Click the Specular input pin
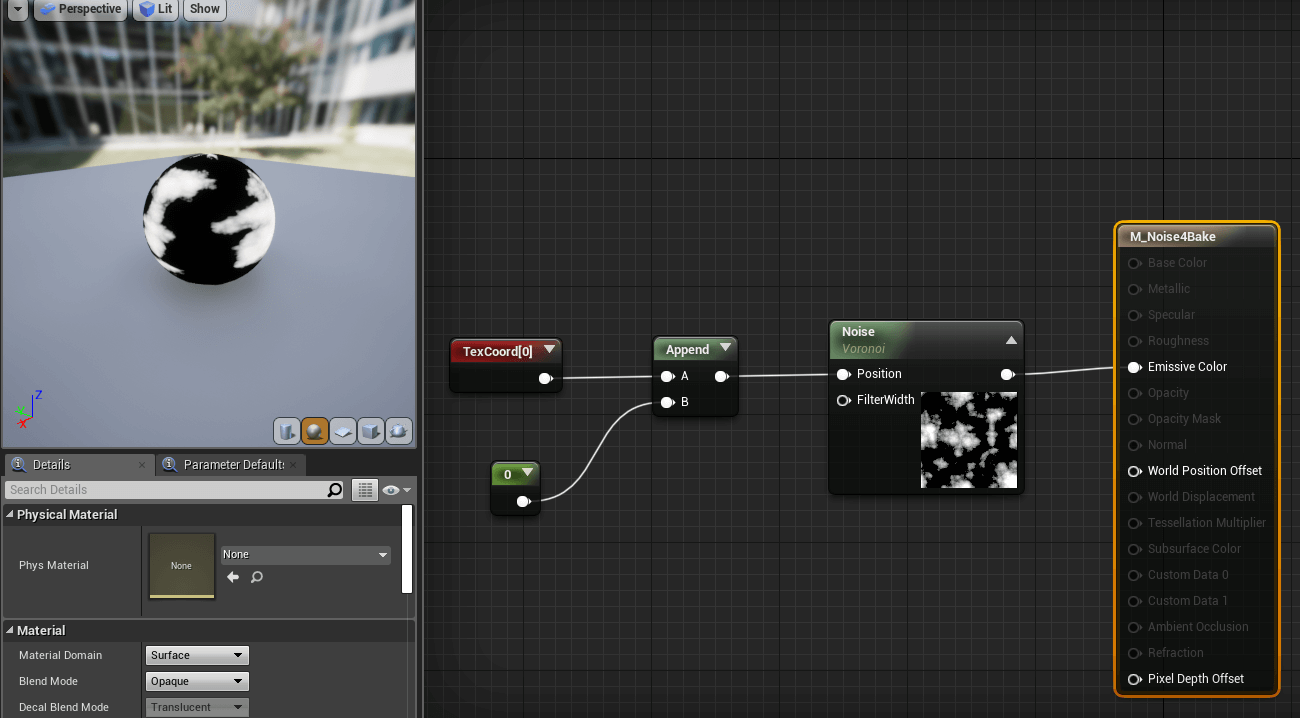Viewport: 1300px width, 718px height. (x=1135, y=315)
